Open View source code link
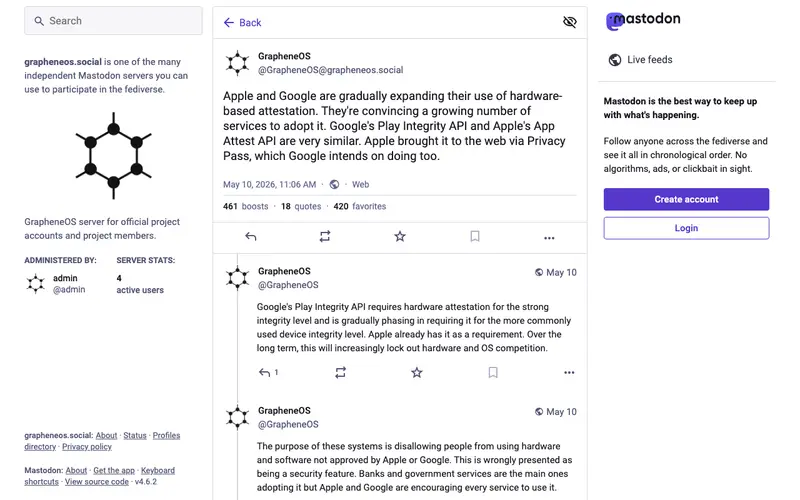 pos(96,482)
